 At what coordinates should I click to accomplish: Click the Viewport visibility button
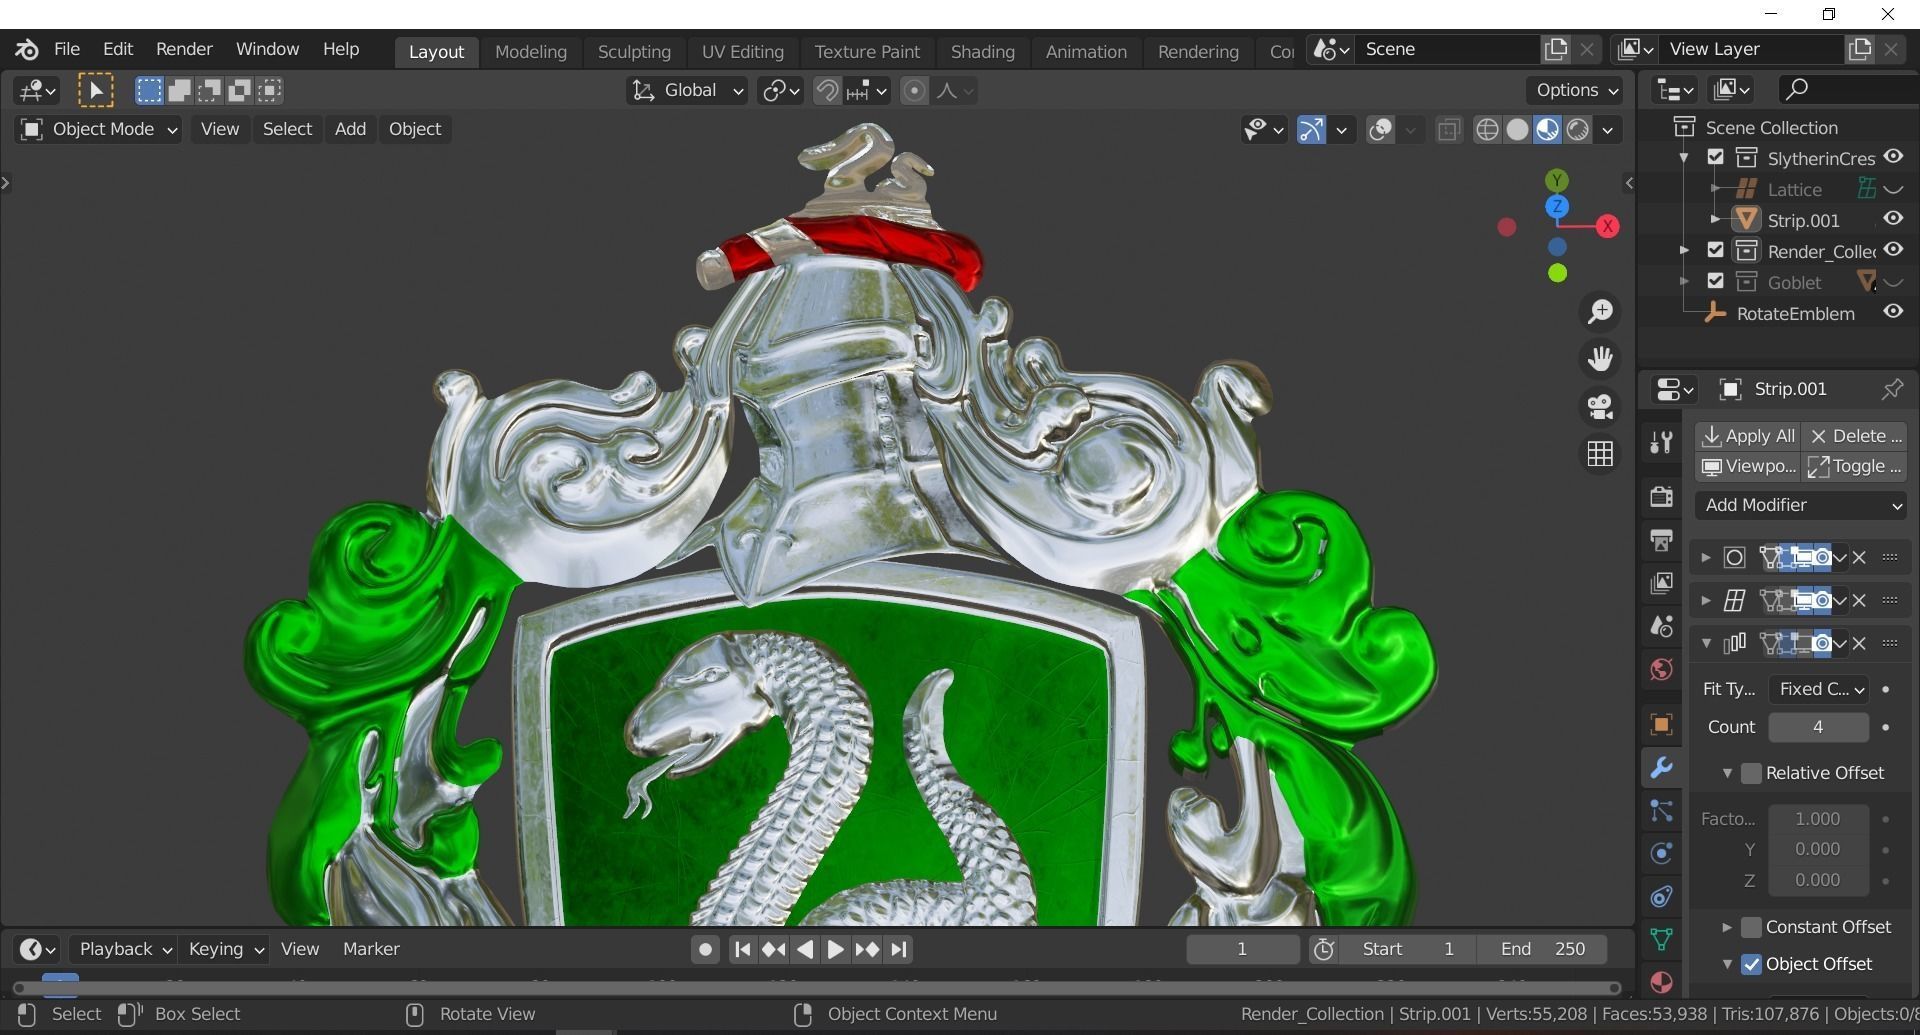click(1748, 466)
